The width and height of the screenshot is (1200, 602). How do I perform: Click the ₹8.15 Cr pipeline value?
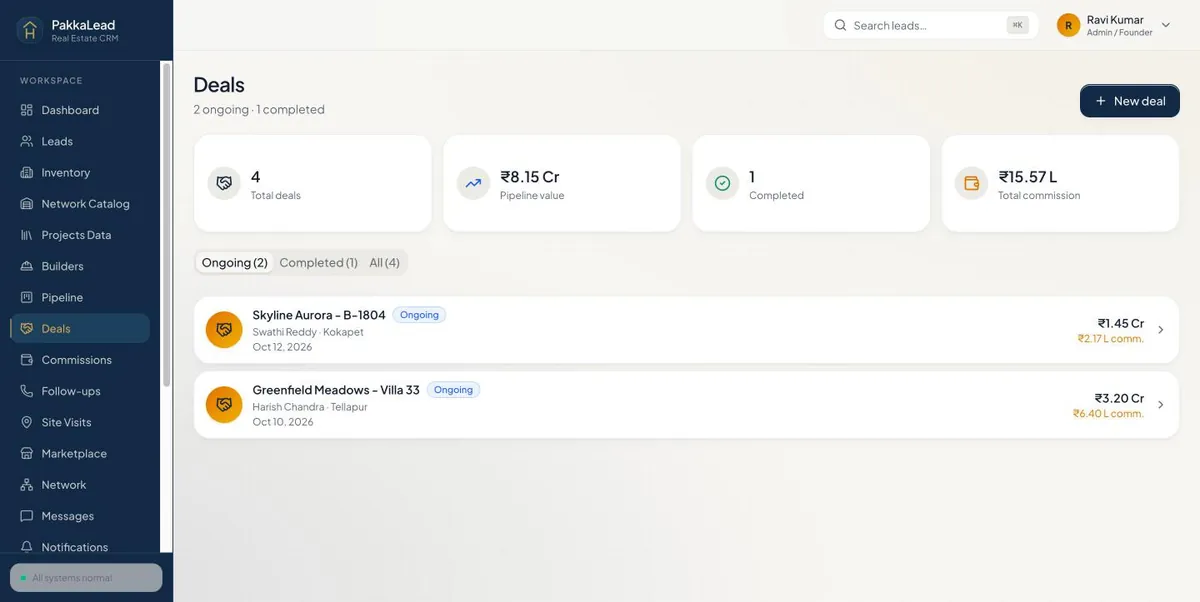point(530,177)
